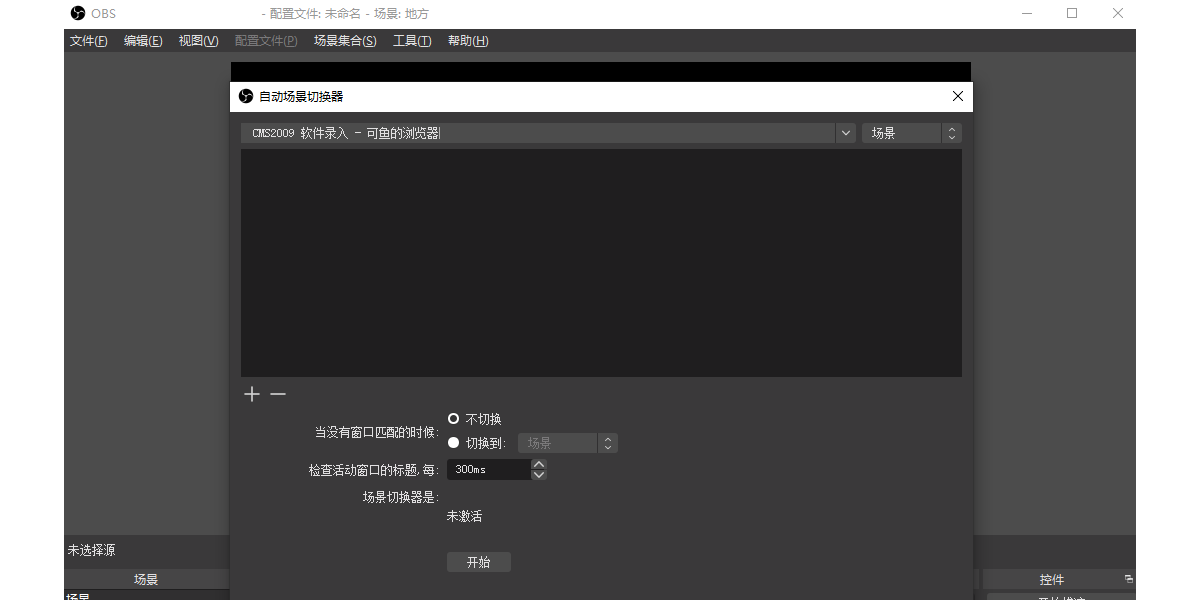Open the 文件 menu

coord(88,41)
